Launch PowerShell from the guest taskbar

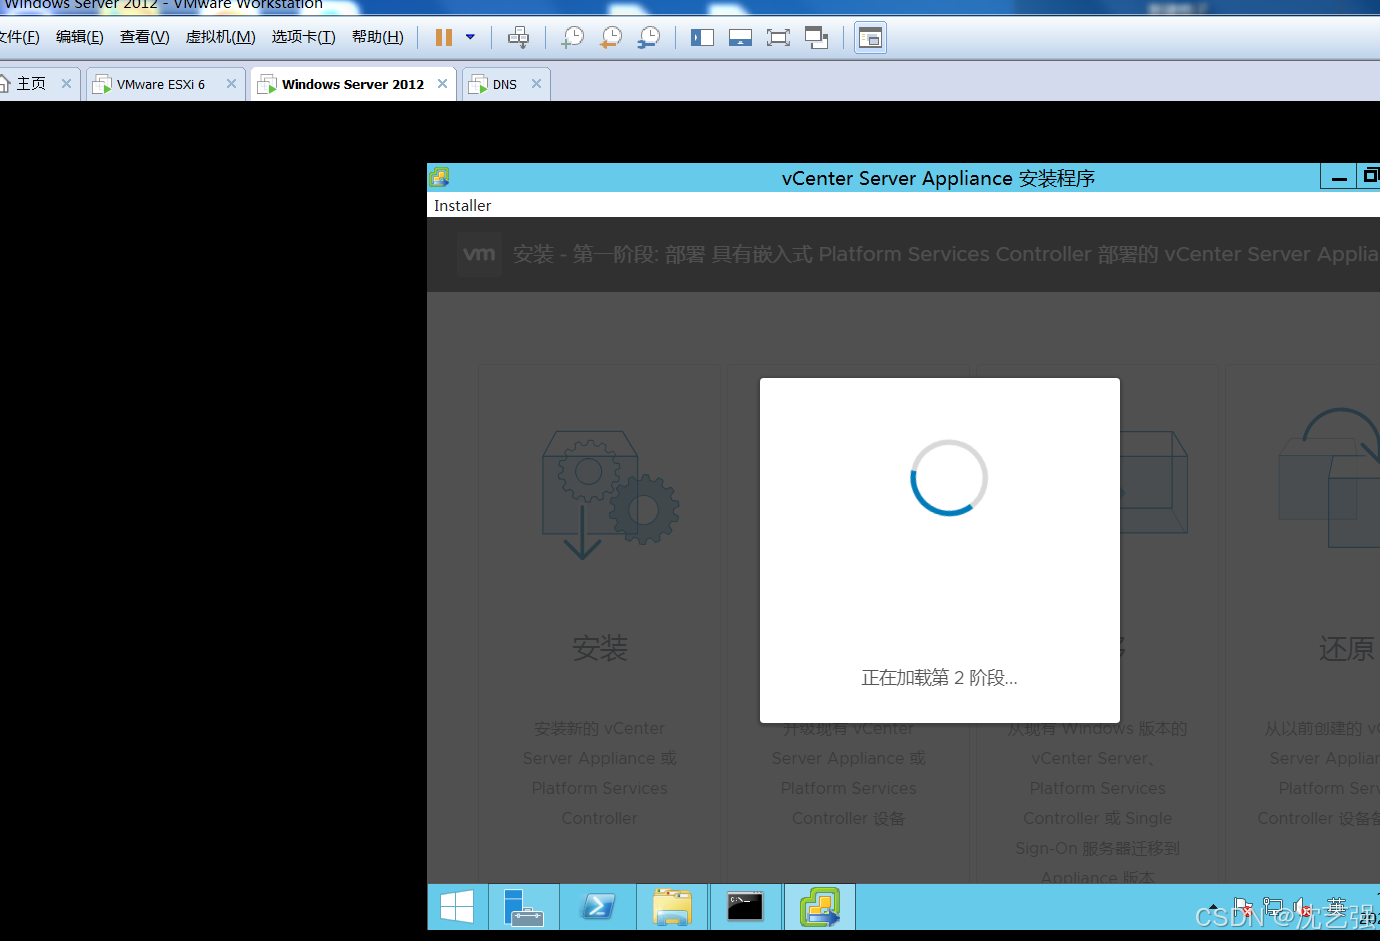point(598,907)
